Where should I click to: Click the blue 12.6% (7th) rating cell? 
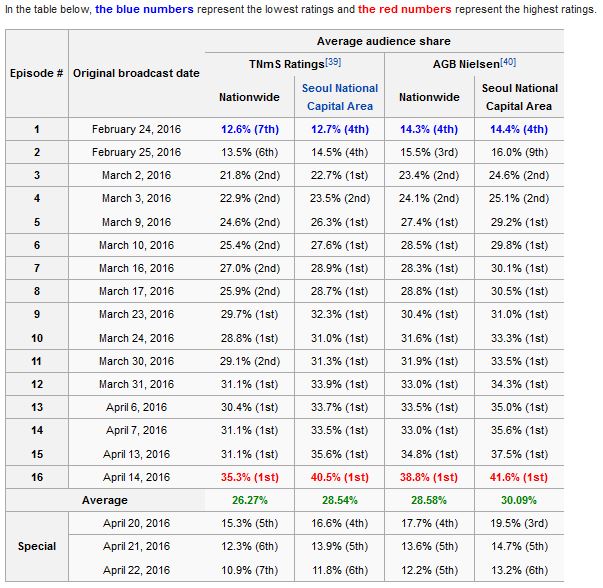point(249,129)
